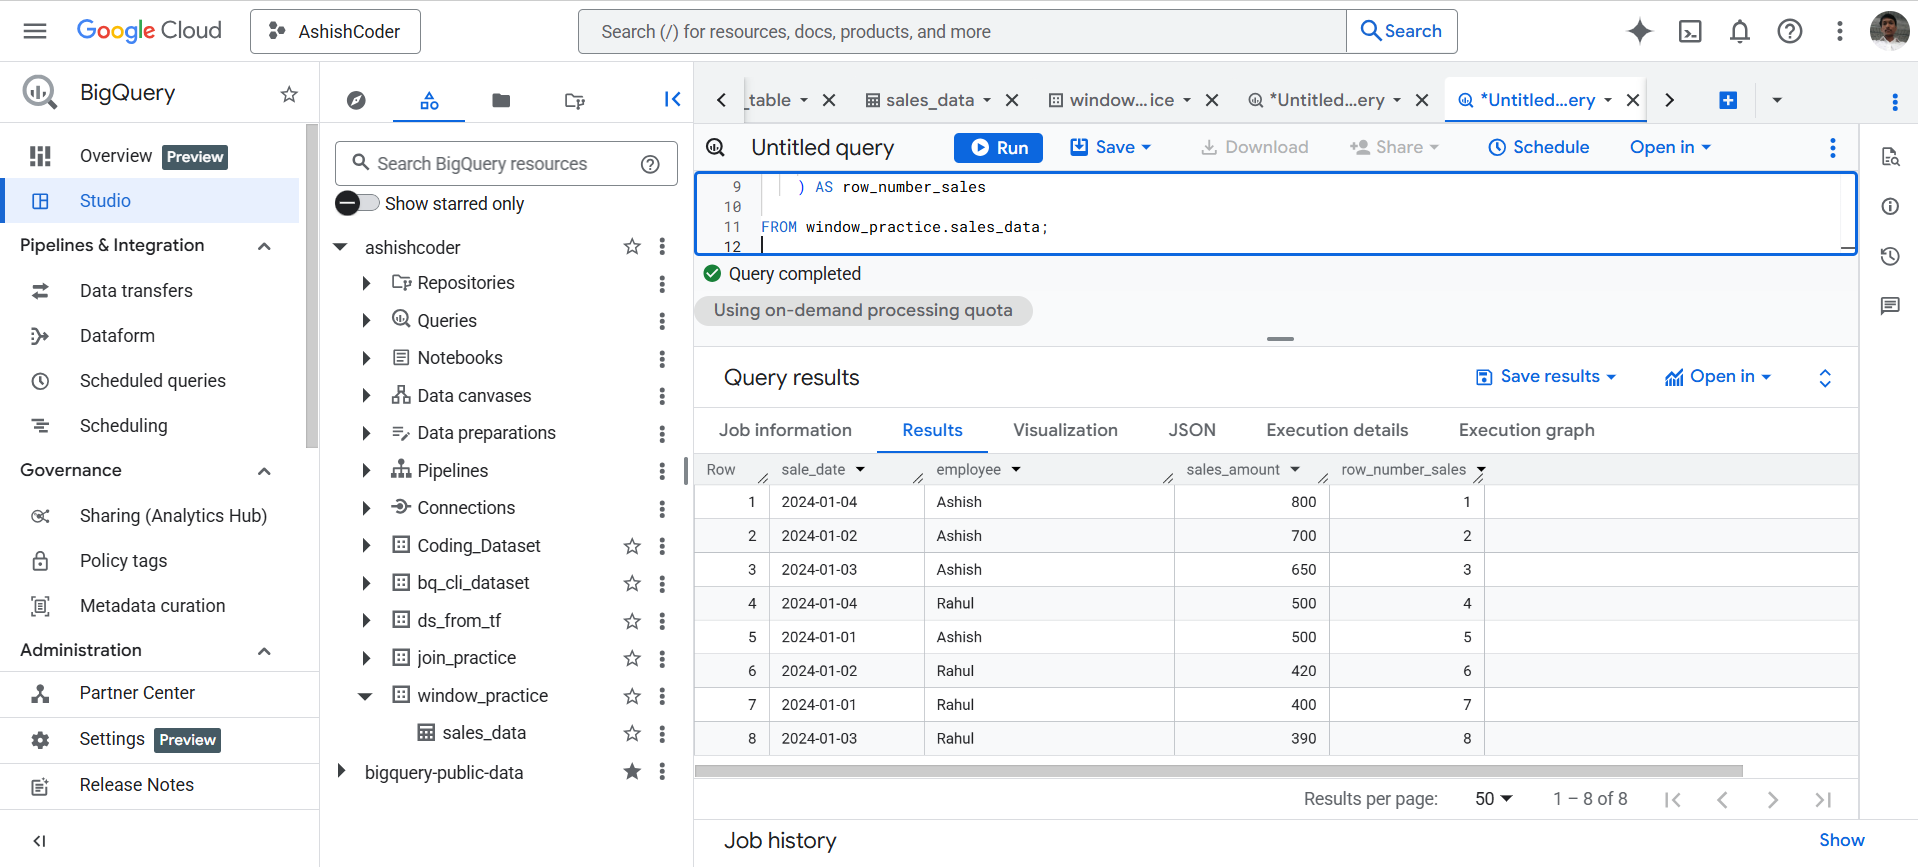Switch to the sales_data editor tab
This screenshot has height=867, width=1918.
tap(929, 100)
